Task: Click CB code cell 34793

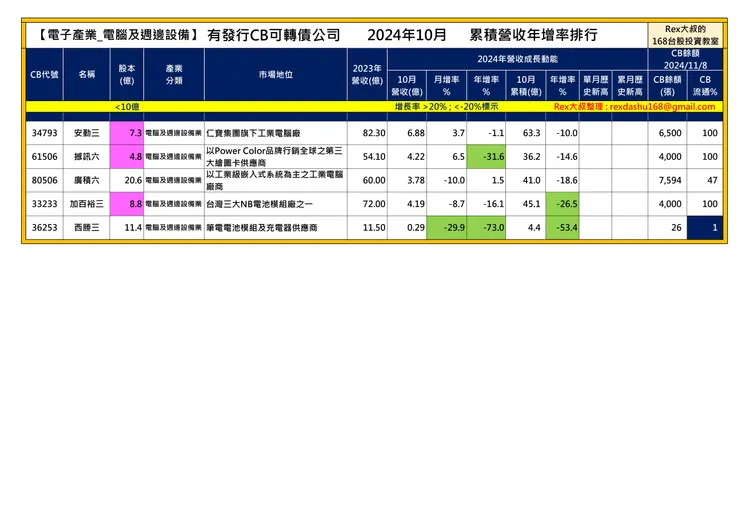Action: pos(44,133)
